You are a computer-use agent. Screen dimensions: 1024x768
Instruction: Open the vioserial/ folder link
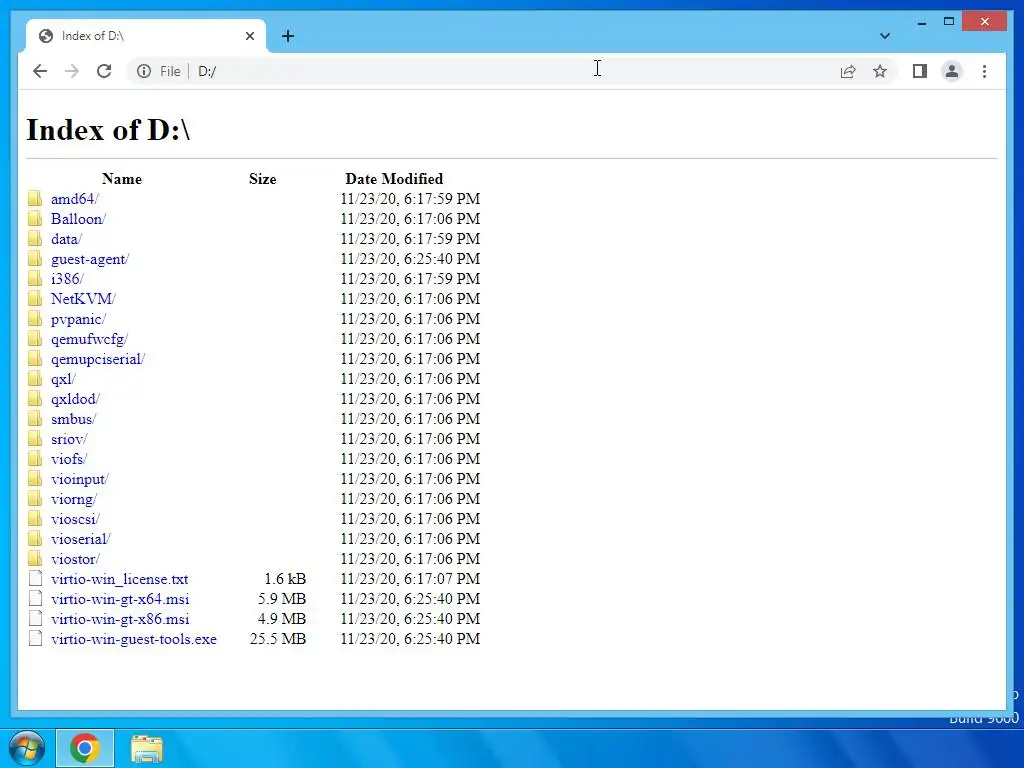[81, 539]
